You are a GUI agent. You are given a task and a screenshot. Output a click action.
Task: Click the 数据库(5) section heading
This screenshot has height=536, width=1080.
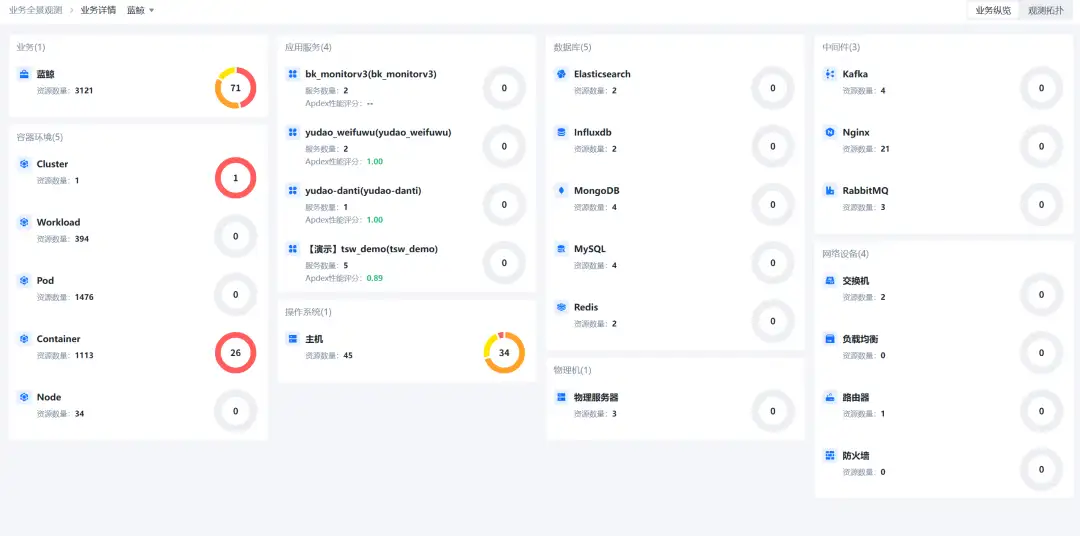(573, 47)
